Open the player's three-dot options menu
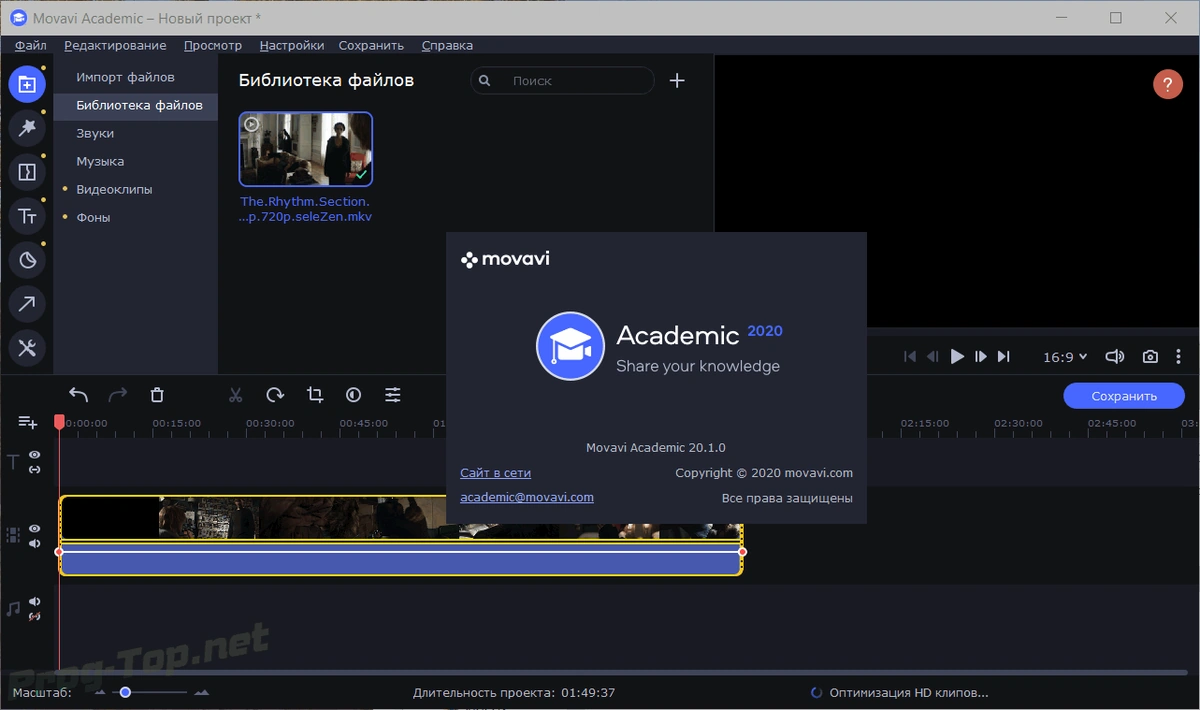The image size is (1200, 710). (x=1179, y=357)
